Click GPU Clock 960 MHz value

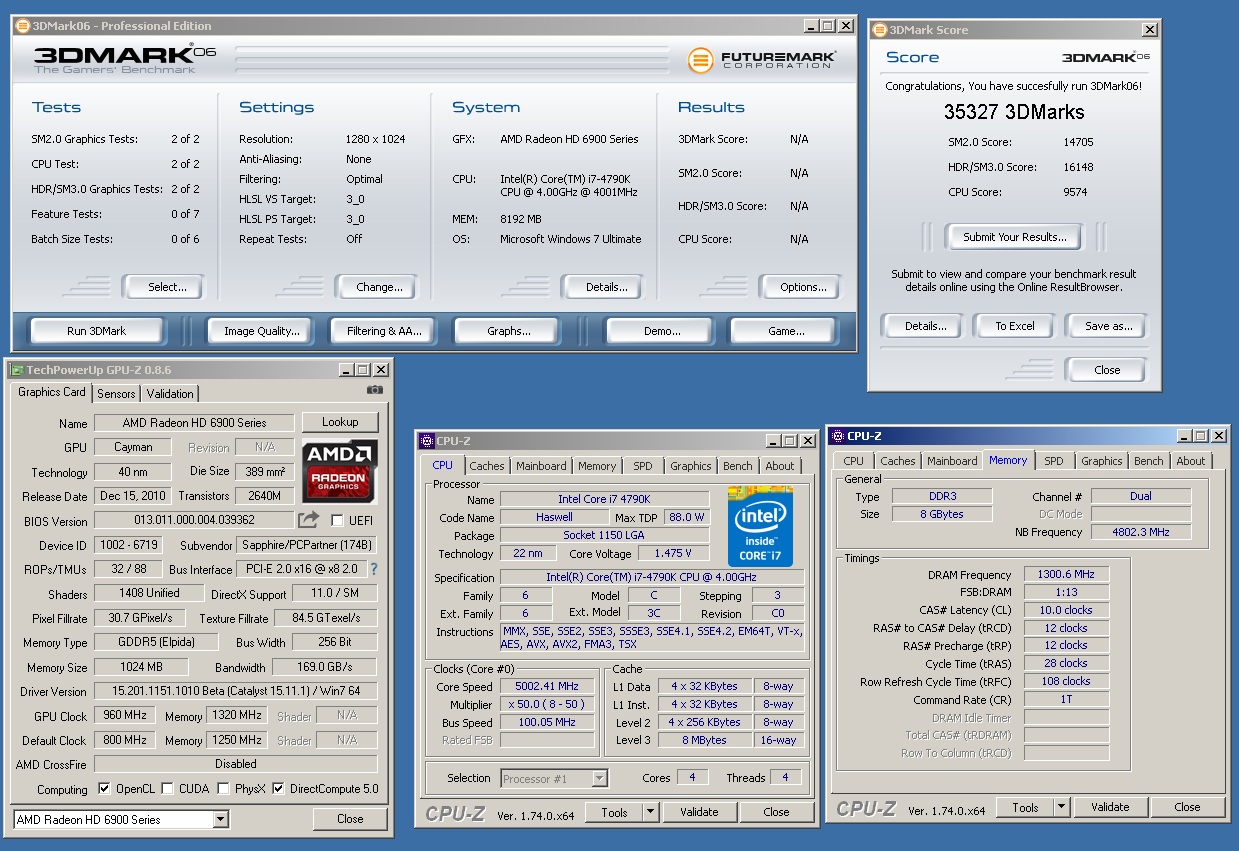pyautogui.click(x=124, y=716)
